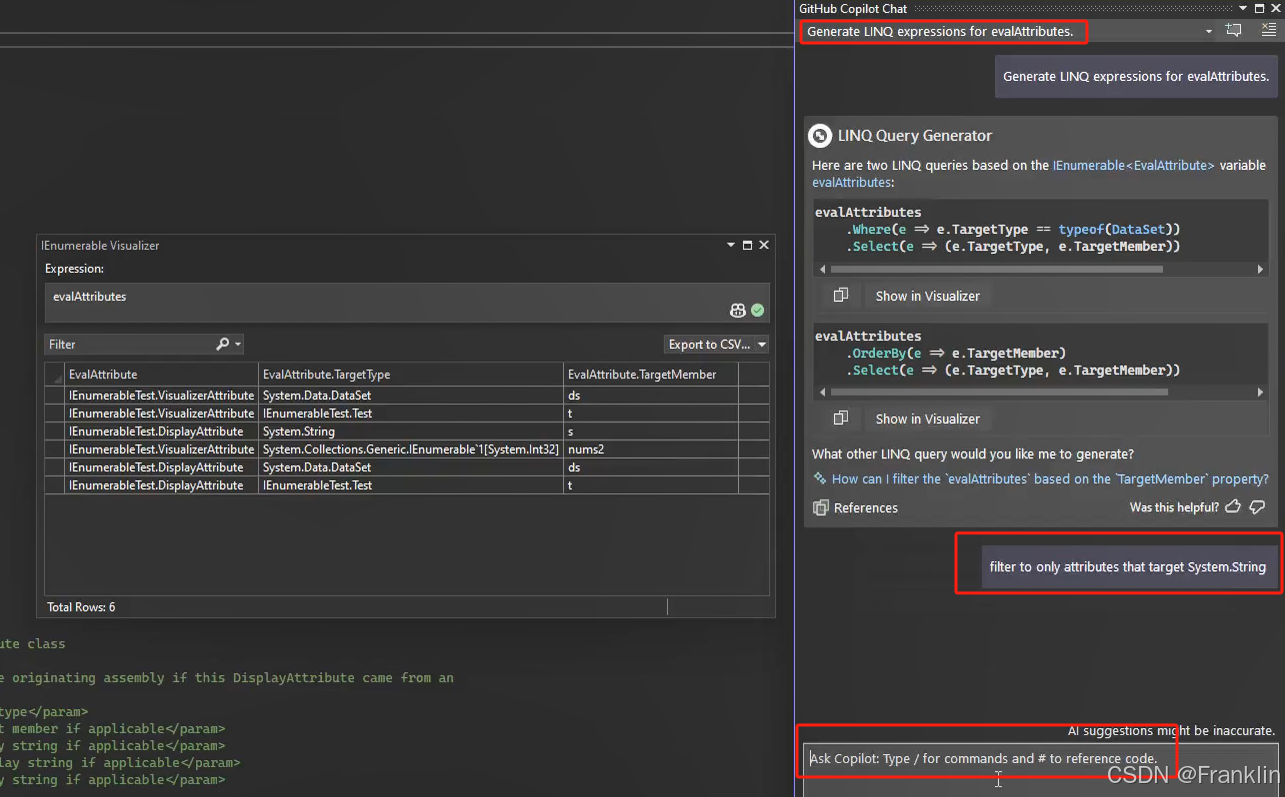Screen dimensions: 1285x797
Task: Click horizontal scrollbar of the Where code block
Action: coord(996,269)
